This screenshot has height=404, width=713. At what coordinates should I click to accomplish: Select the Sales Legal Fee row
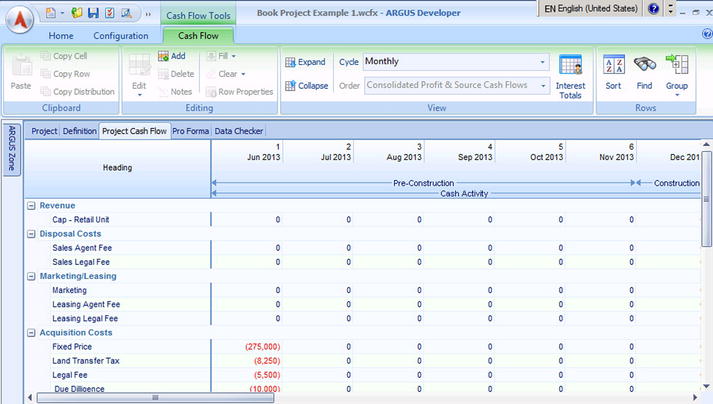tap(81, 262)
